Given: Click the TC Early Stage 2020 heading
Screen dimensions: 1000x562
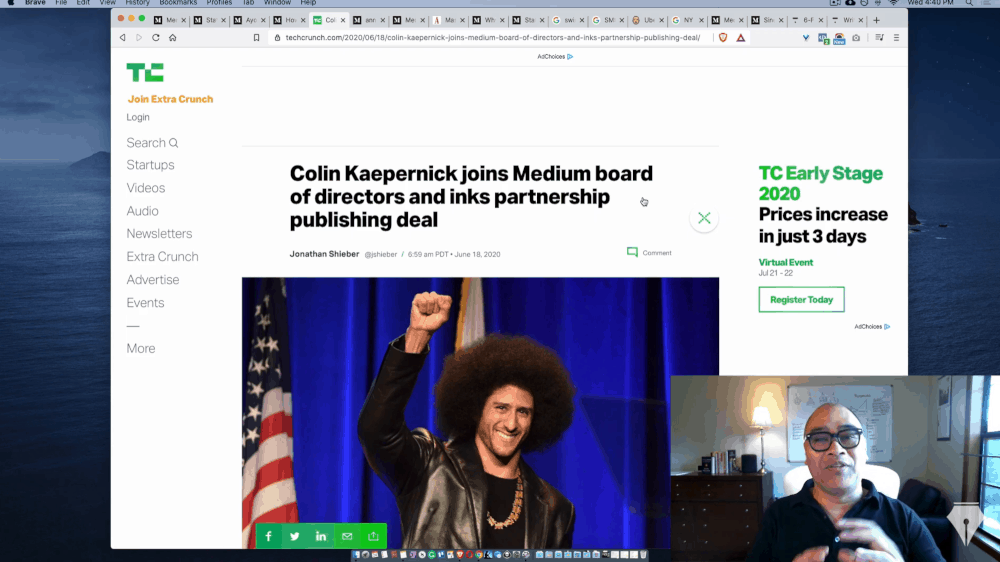Looking at the screenshot, I should (x=821, y=183).
